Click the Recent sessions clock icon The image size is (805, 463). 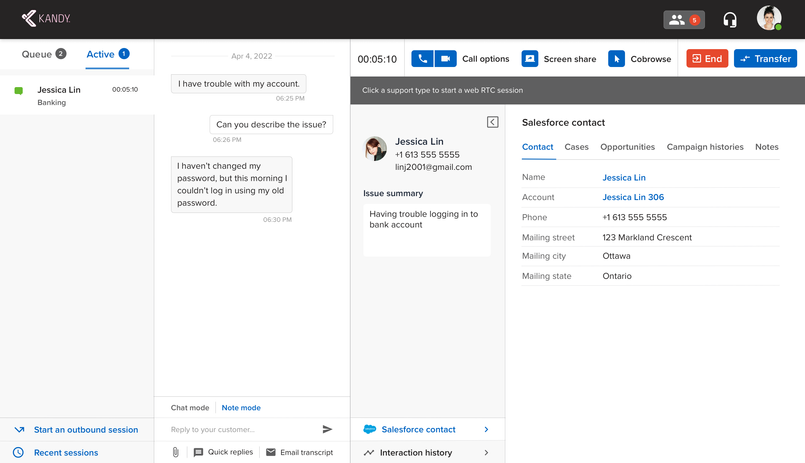pos(18,452)
